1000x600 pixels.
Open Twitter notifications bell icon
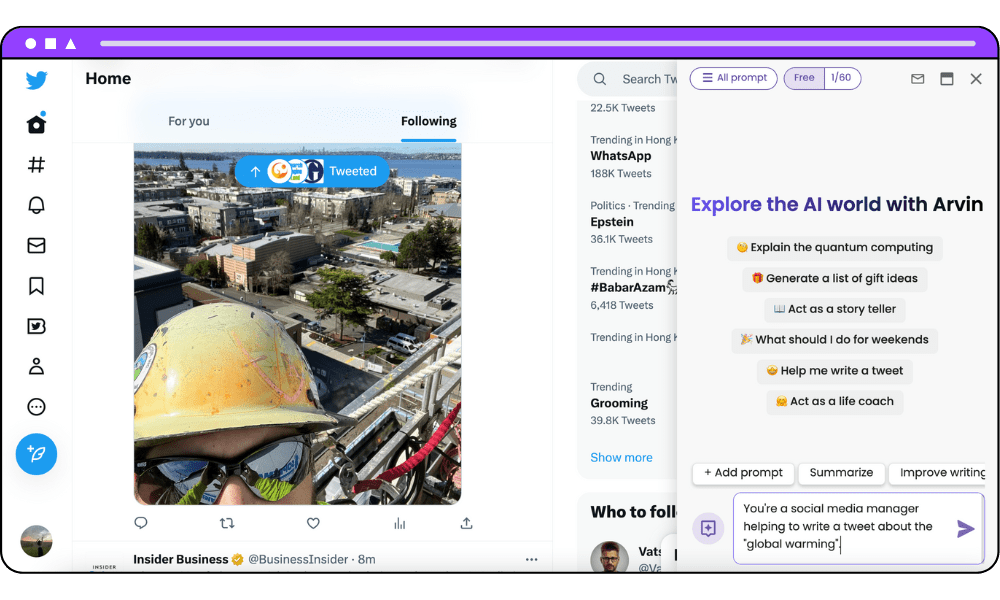36,204
